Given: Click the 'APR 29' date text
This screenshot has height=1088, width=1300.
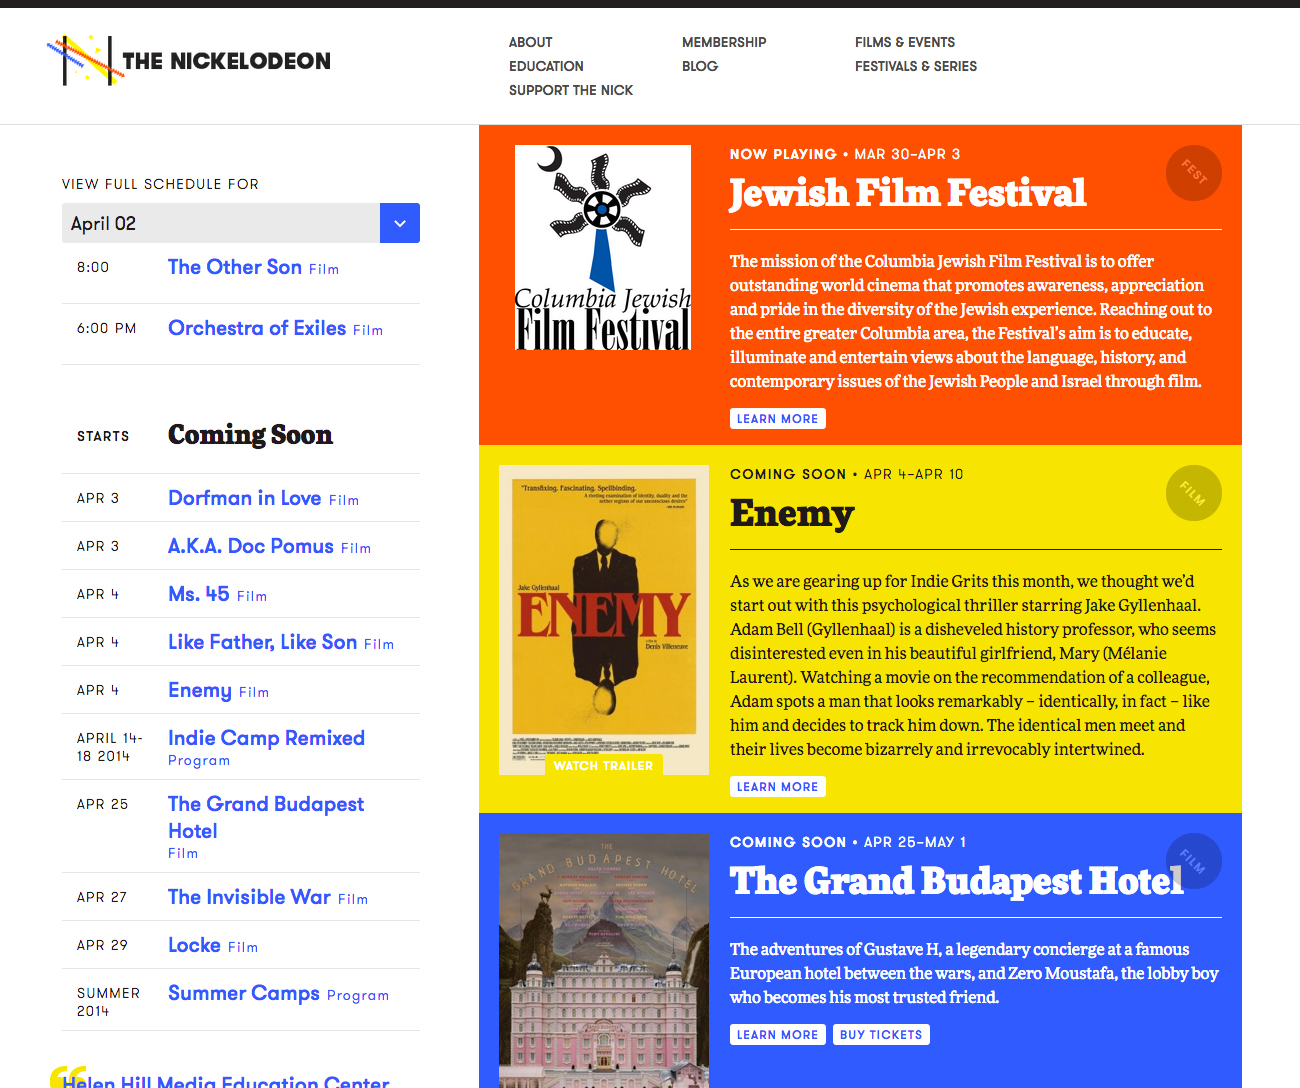Looking at the screenshot, I should click(103, 945).
